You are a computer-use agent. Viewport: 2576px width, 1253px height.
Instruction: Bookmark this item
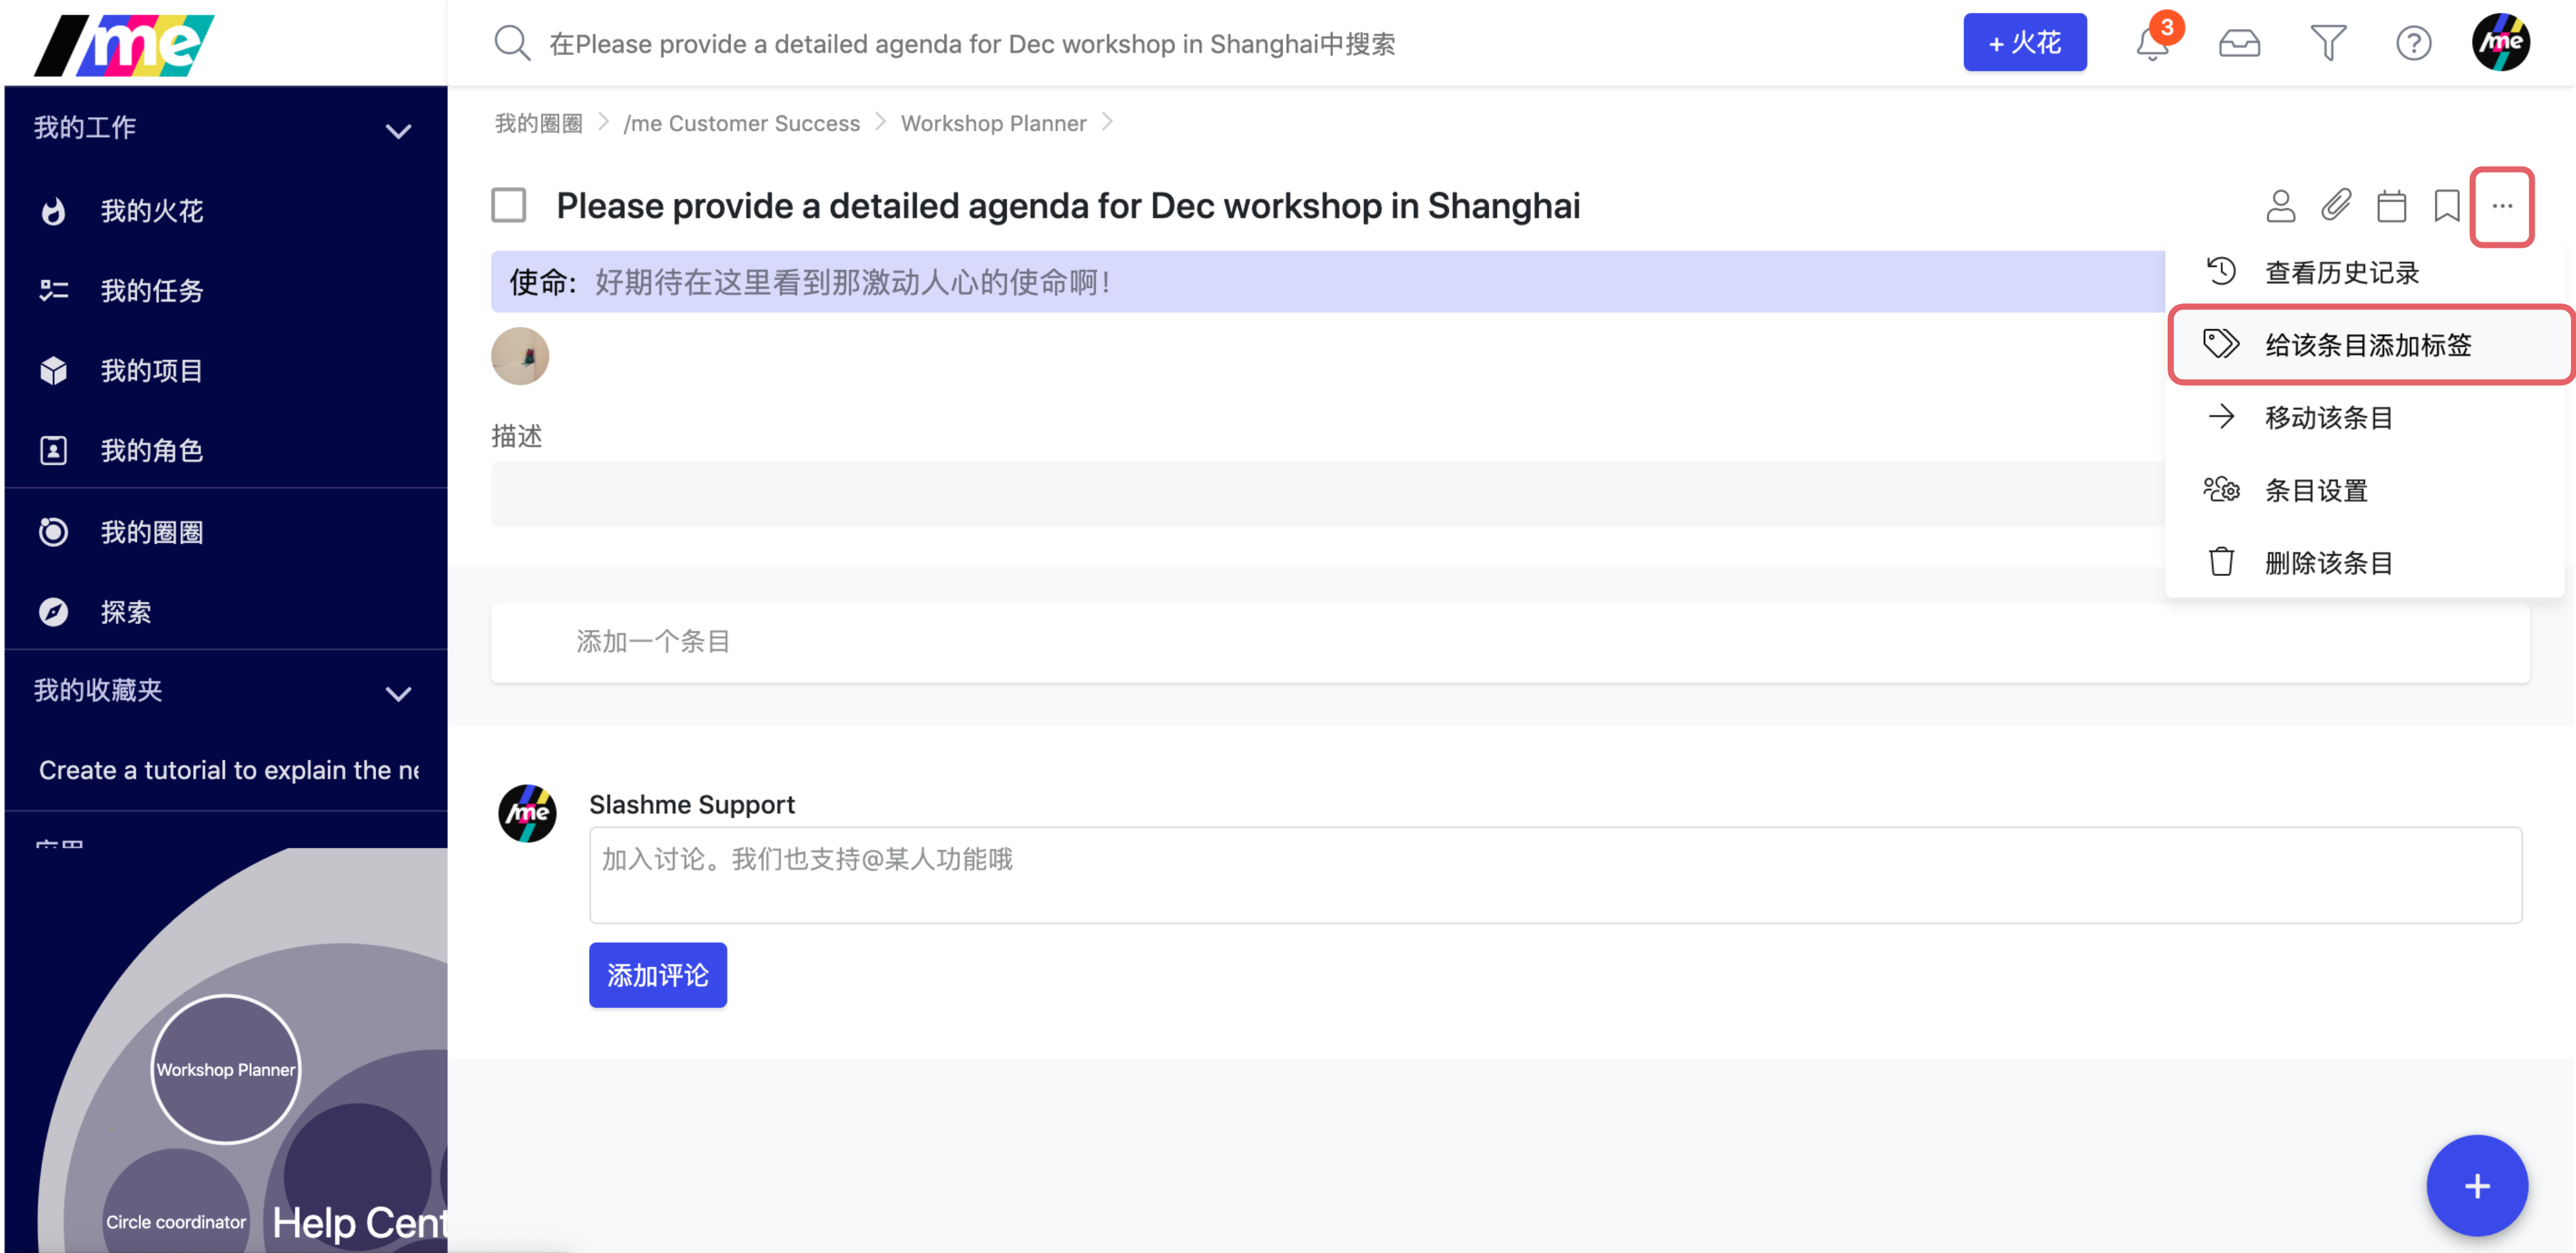pyautogui.click(x=2446, y=206)
